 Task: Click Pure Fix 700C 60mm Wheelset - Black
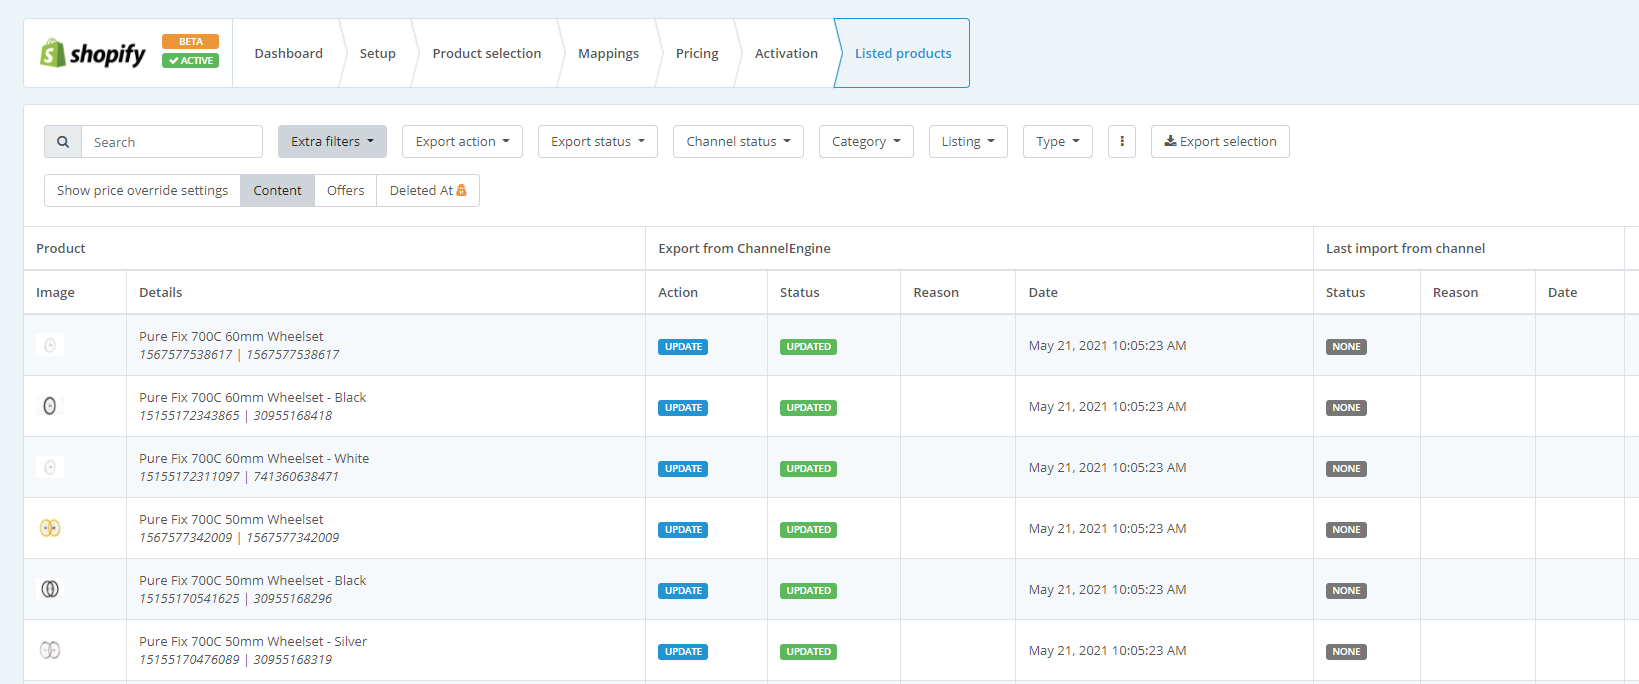click(x=252, y=397)
